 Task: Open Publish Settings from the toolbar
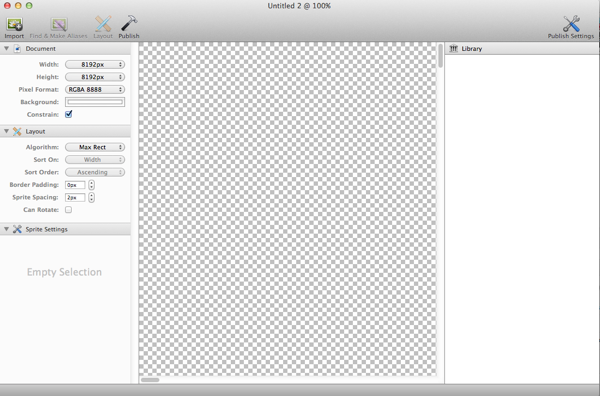pyautogui.click(x=571, y=24)
